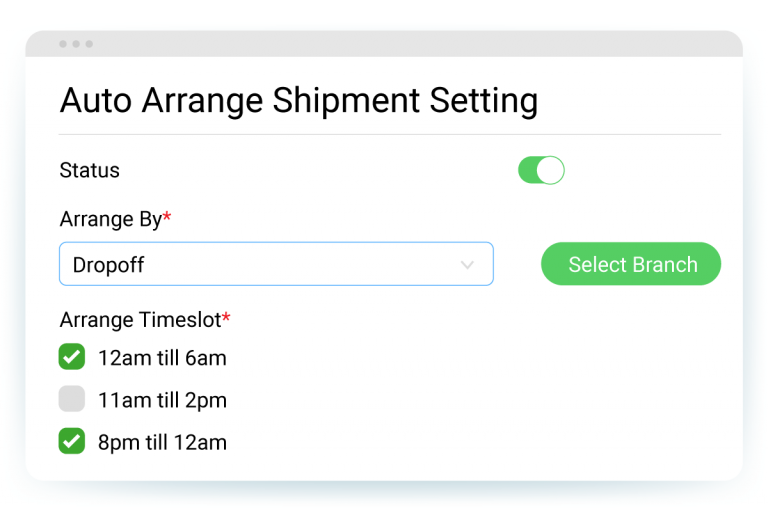Open the Arrange By Dropoff dropdown
Screen dimensions: 768x508
(x=276, y=265)
